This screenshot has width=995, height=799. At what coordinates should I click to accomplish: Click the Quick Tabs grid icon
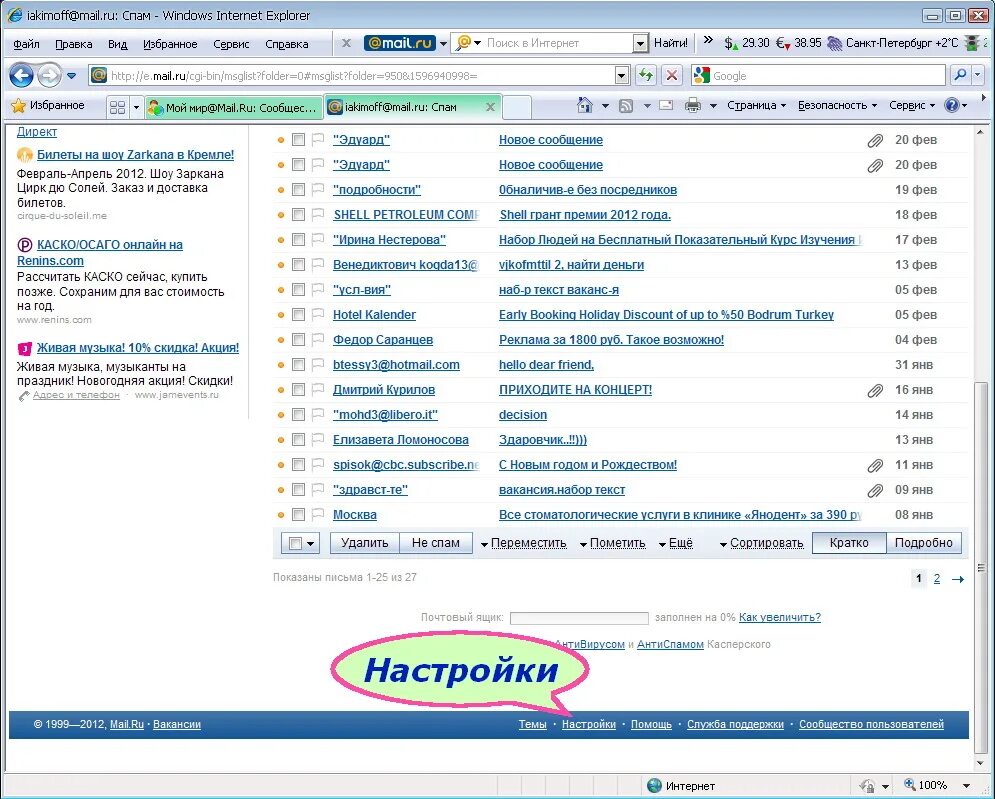[117, 107]
